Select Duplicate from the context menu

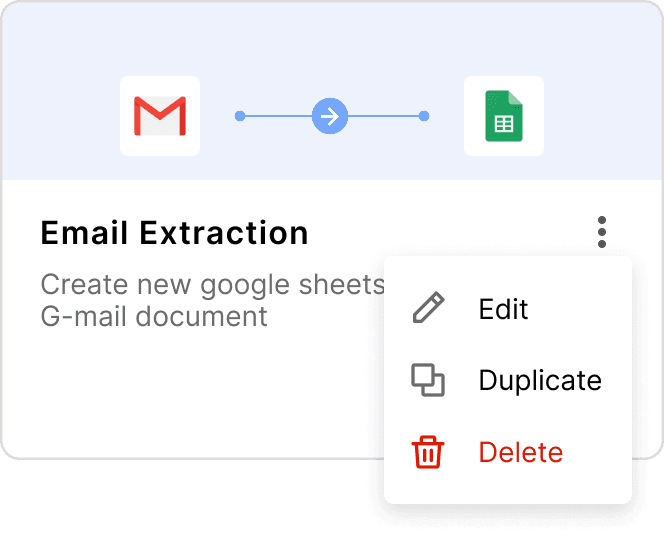point(508,380)
